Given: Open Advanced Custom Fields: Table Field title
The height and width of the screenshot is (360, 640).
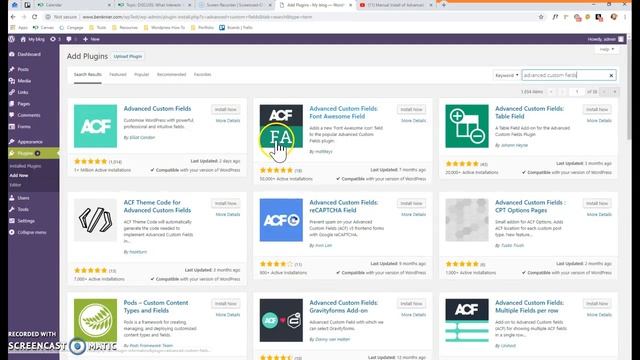Looking at the screenshot, I should (529, 113).
